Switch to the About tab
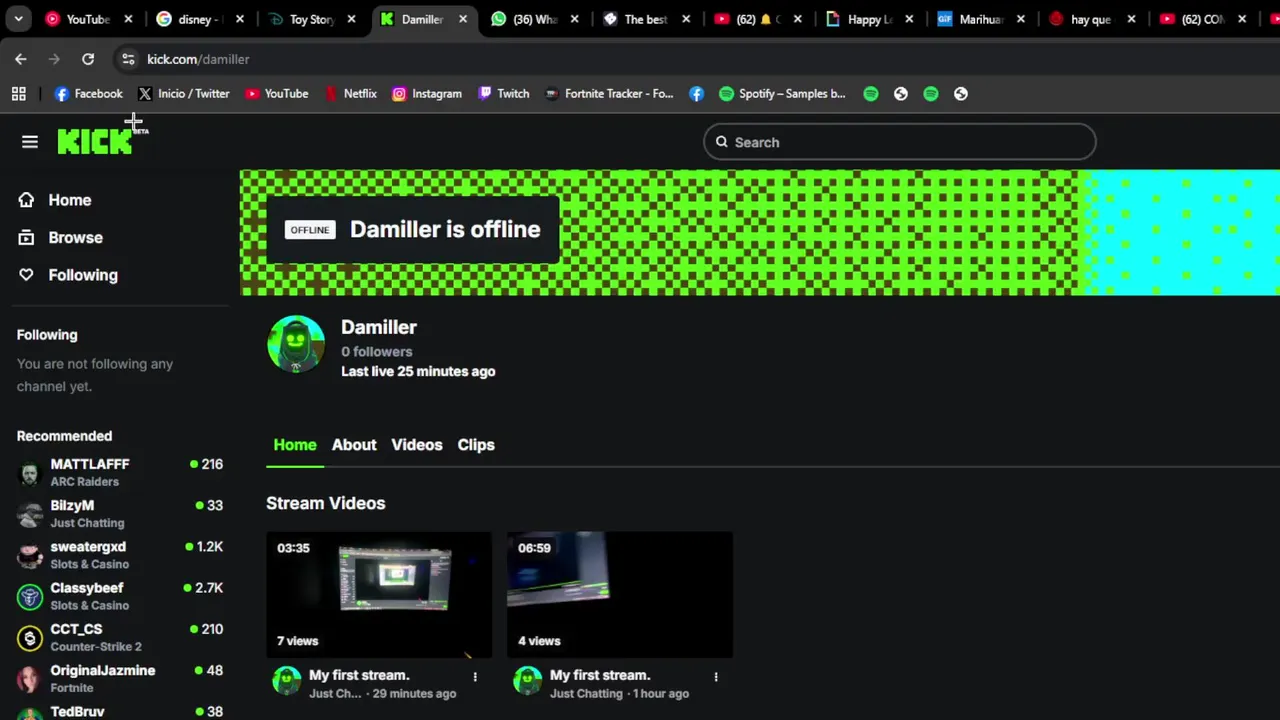 pyautogui.click(x=354, y=445)
